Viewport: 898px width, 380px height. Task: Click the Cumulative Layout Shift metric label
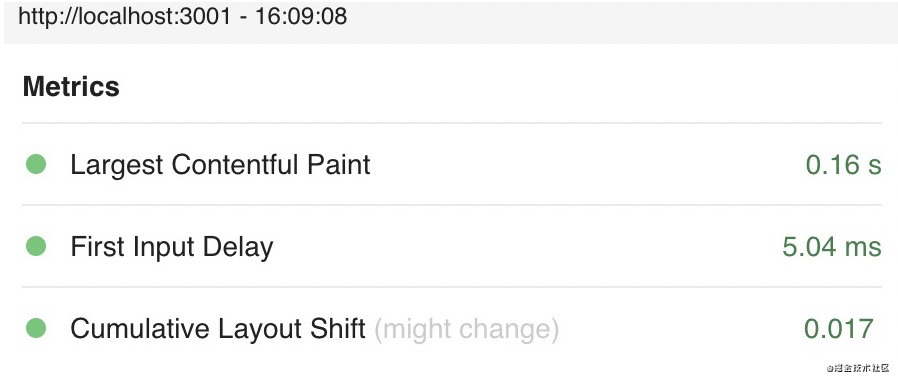(218, 329)
